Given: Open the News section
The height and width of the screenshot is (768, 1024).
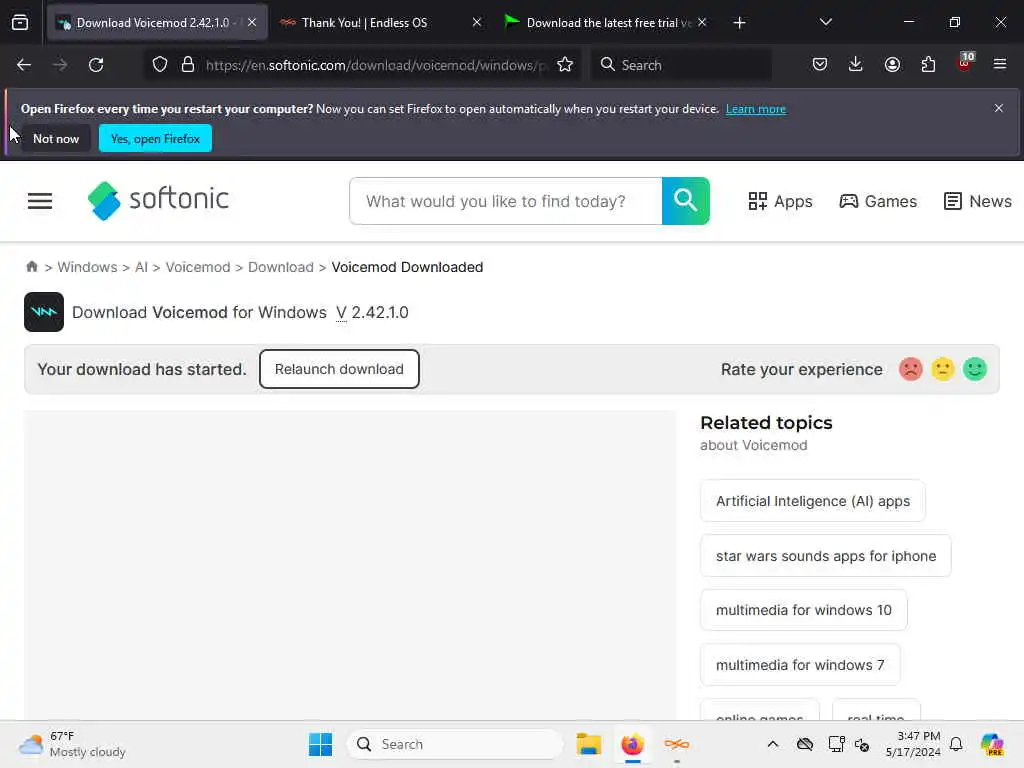Looking at the screenshot, I should [x=978, y=201].
